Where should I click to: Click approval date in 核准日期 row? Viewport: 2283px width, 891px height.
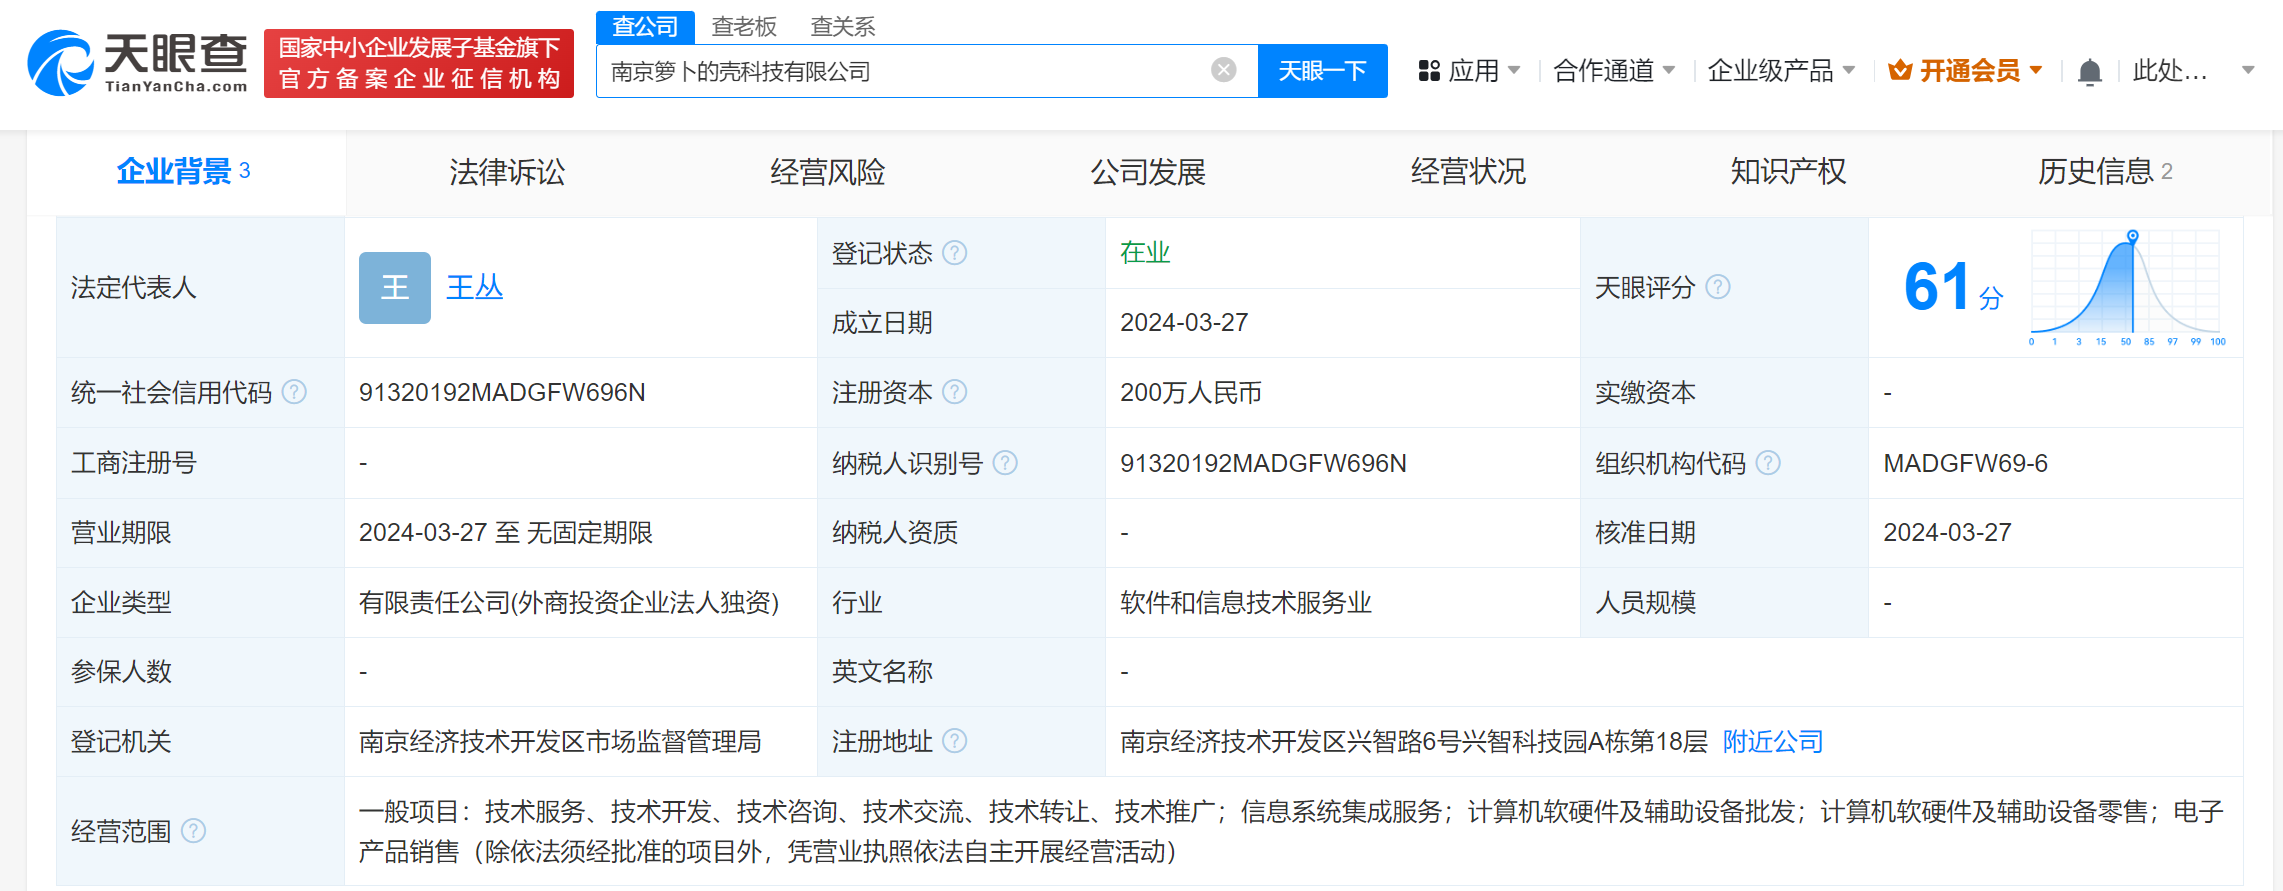[1947, 532]
